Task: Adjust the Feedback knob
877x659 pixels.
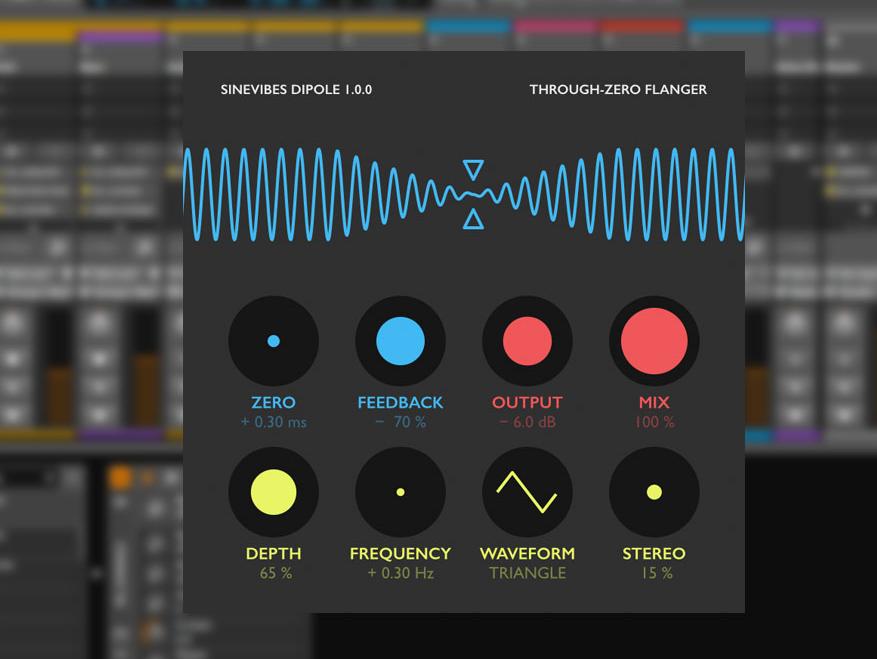Action: tap(400, 341)
